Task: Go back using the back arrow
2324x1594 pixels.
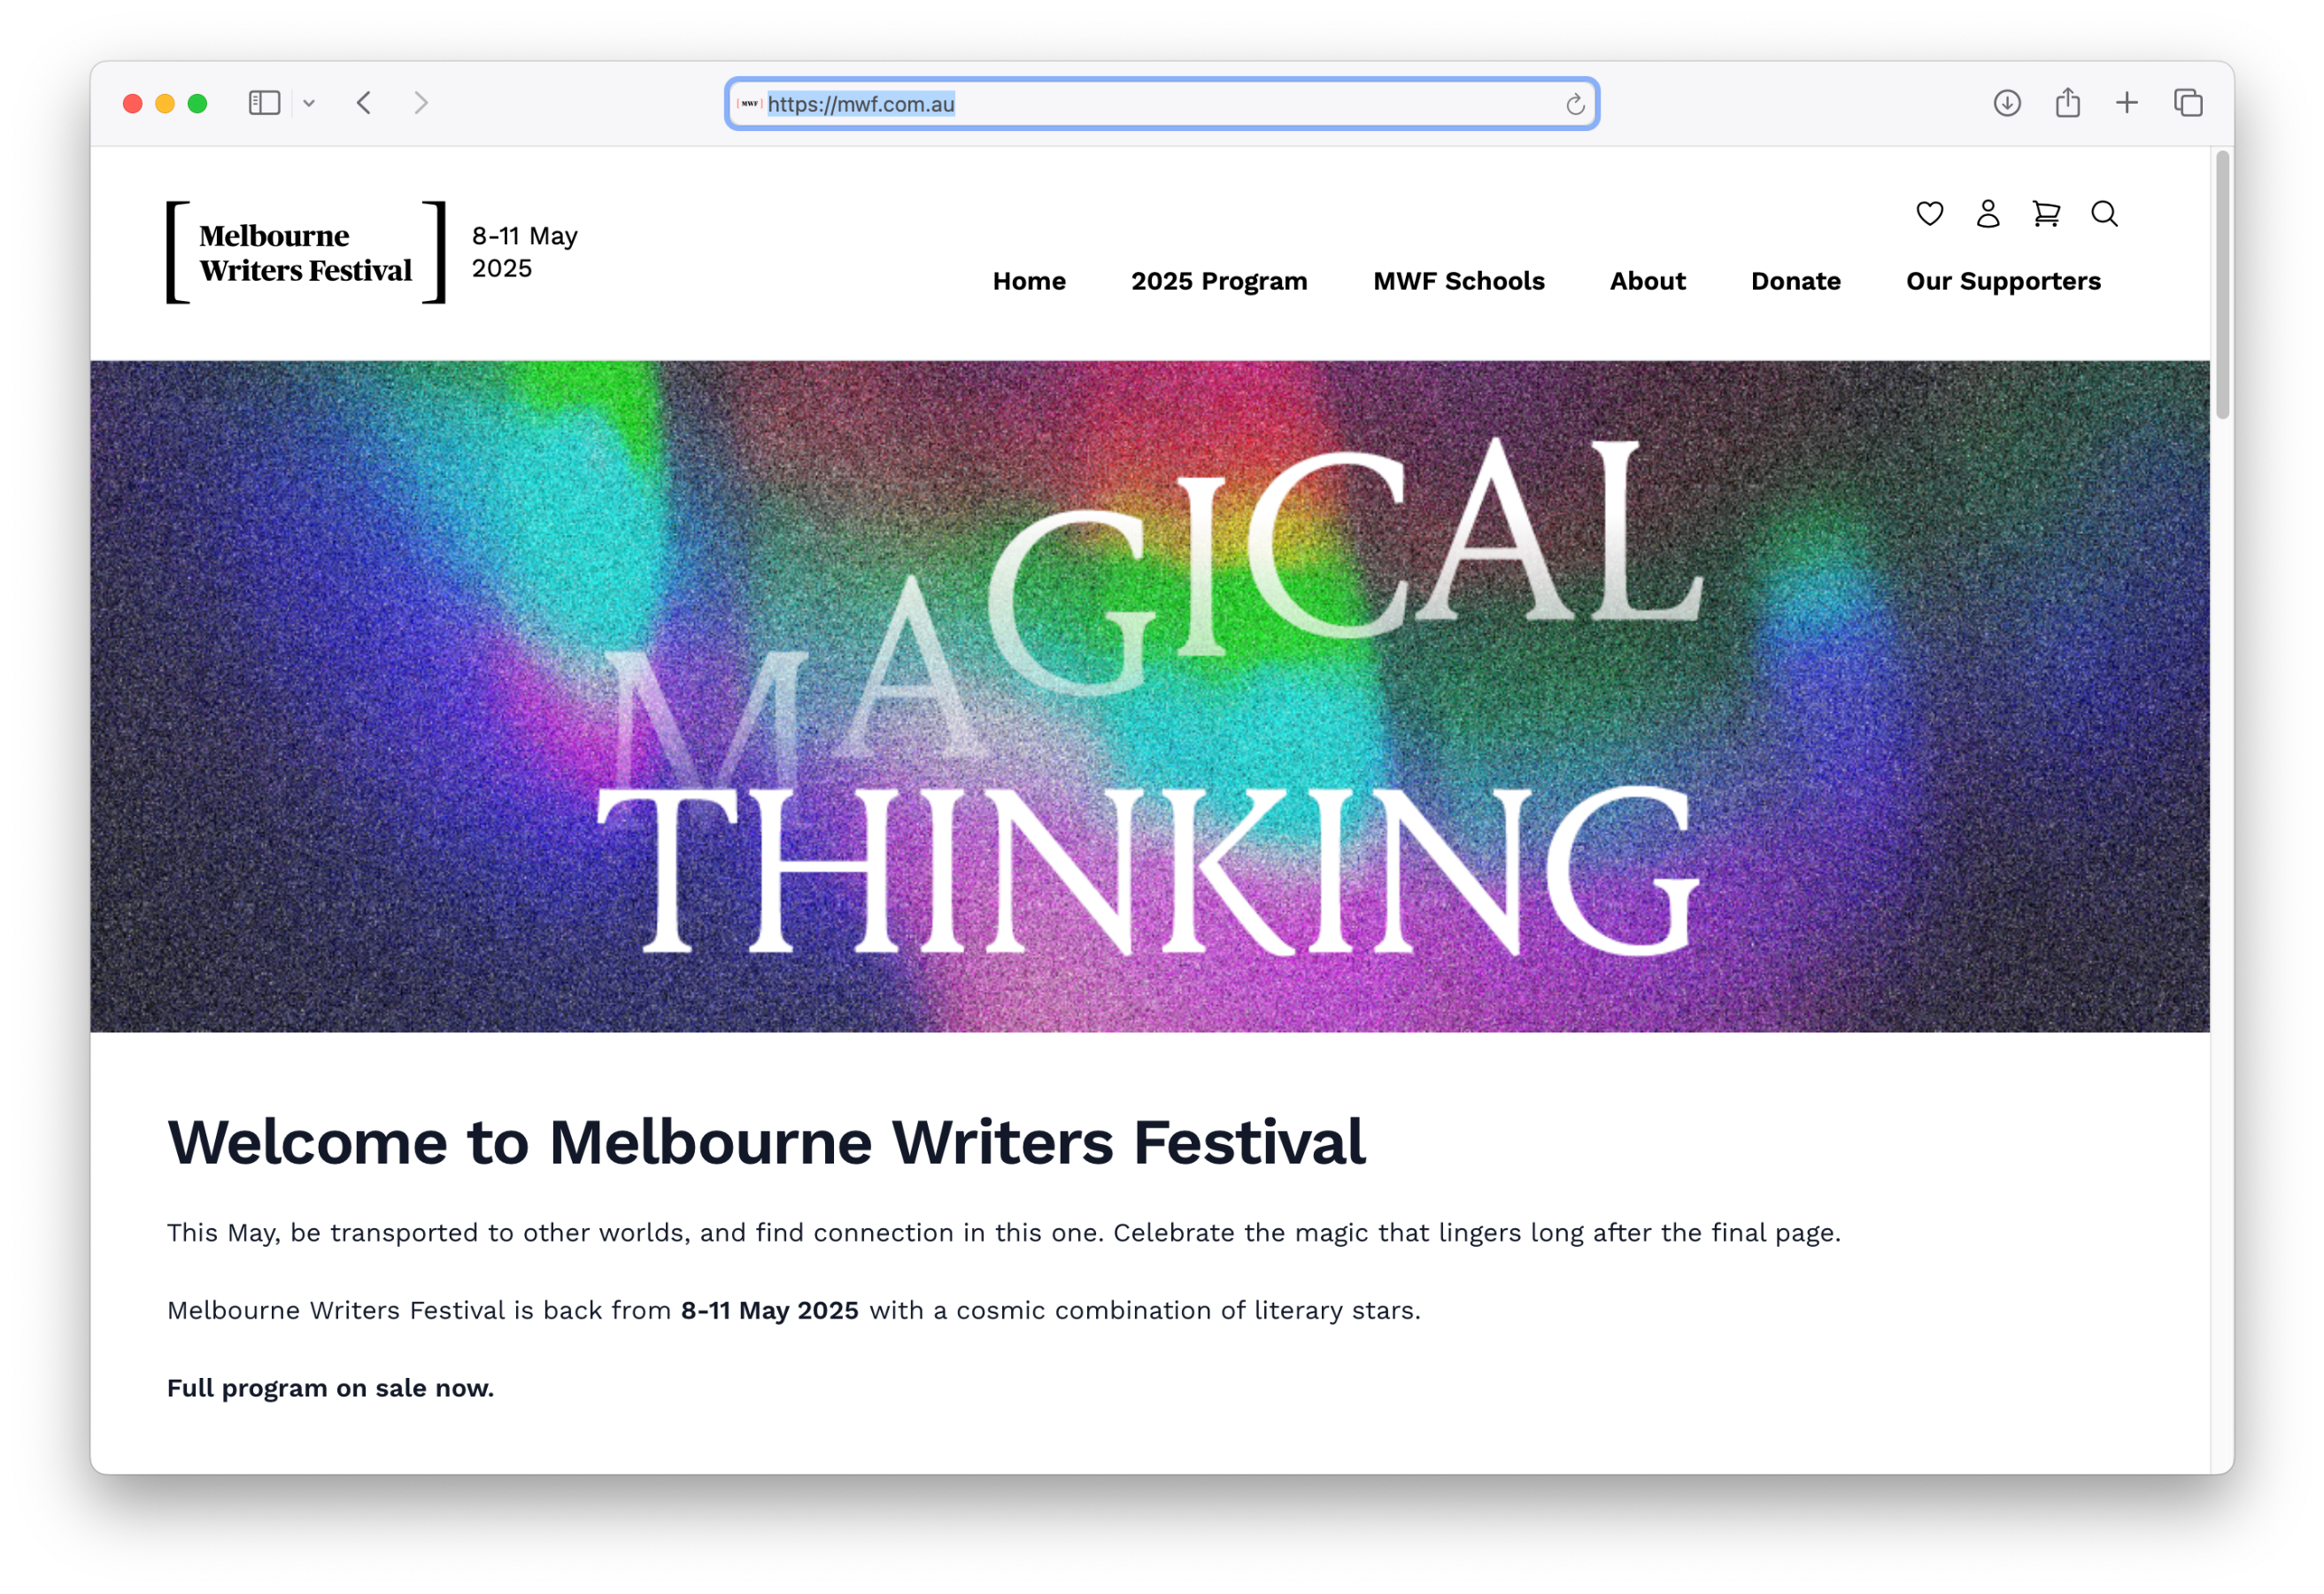Action: [x=364, y=103]
